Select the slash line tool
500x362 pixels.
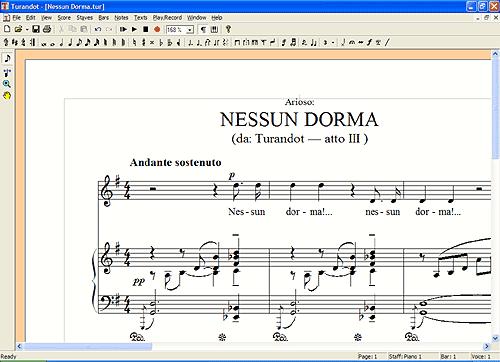click(x=387, y=42)
